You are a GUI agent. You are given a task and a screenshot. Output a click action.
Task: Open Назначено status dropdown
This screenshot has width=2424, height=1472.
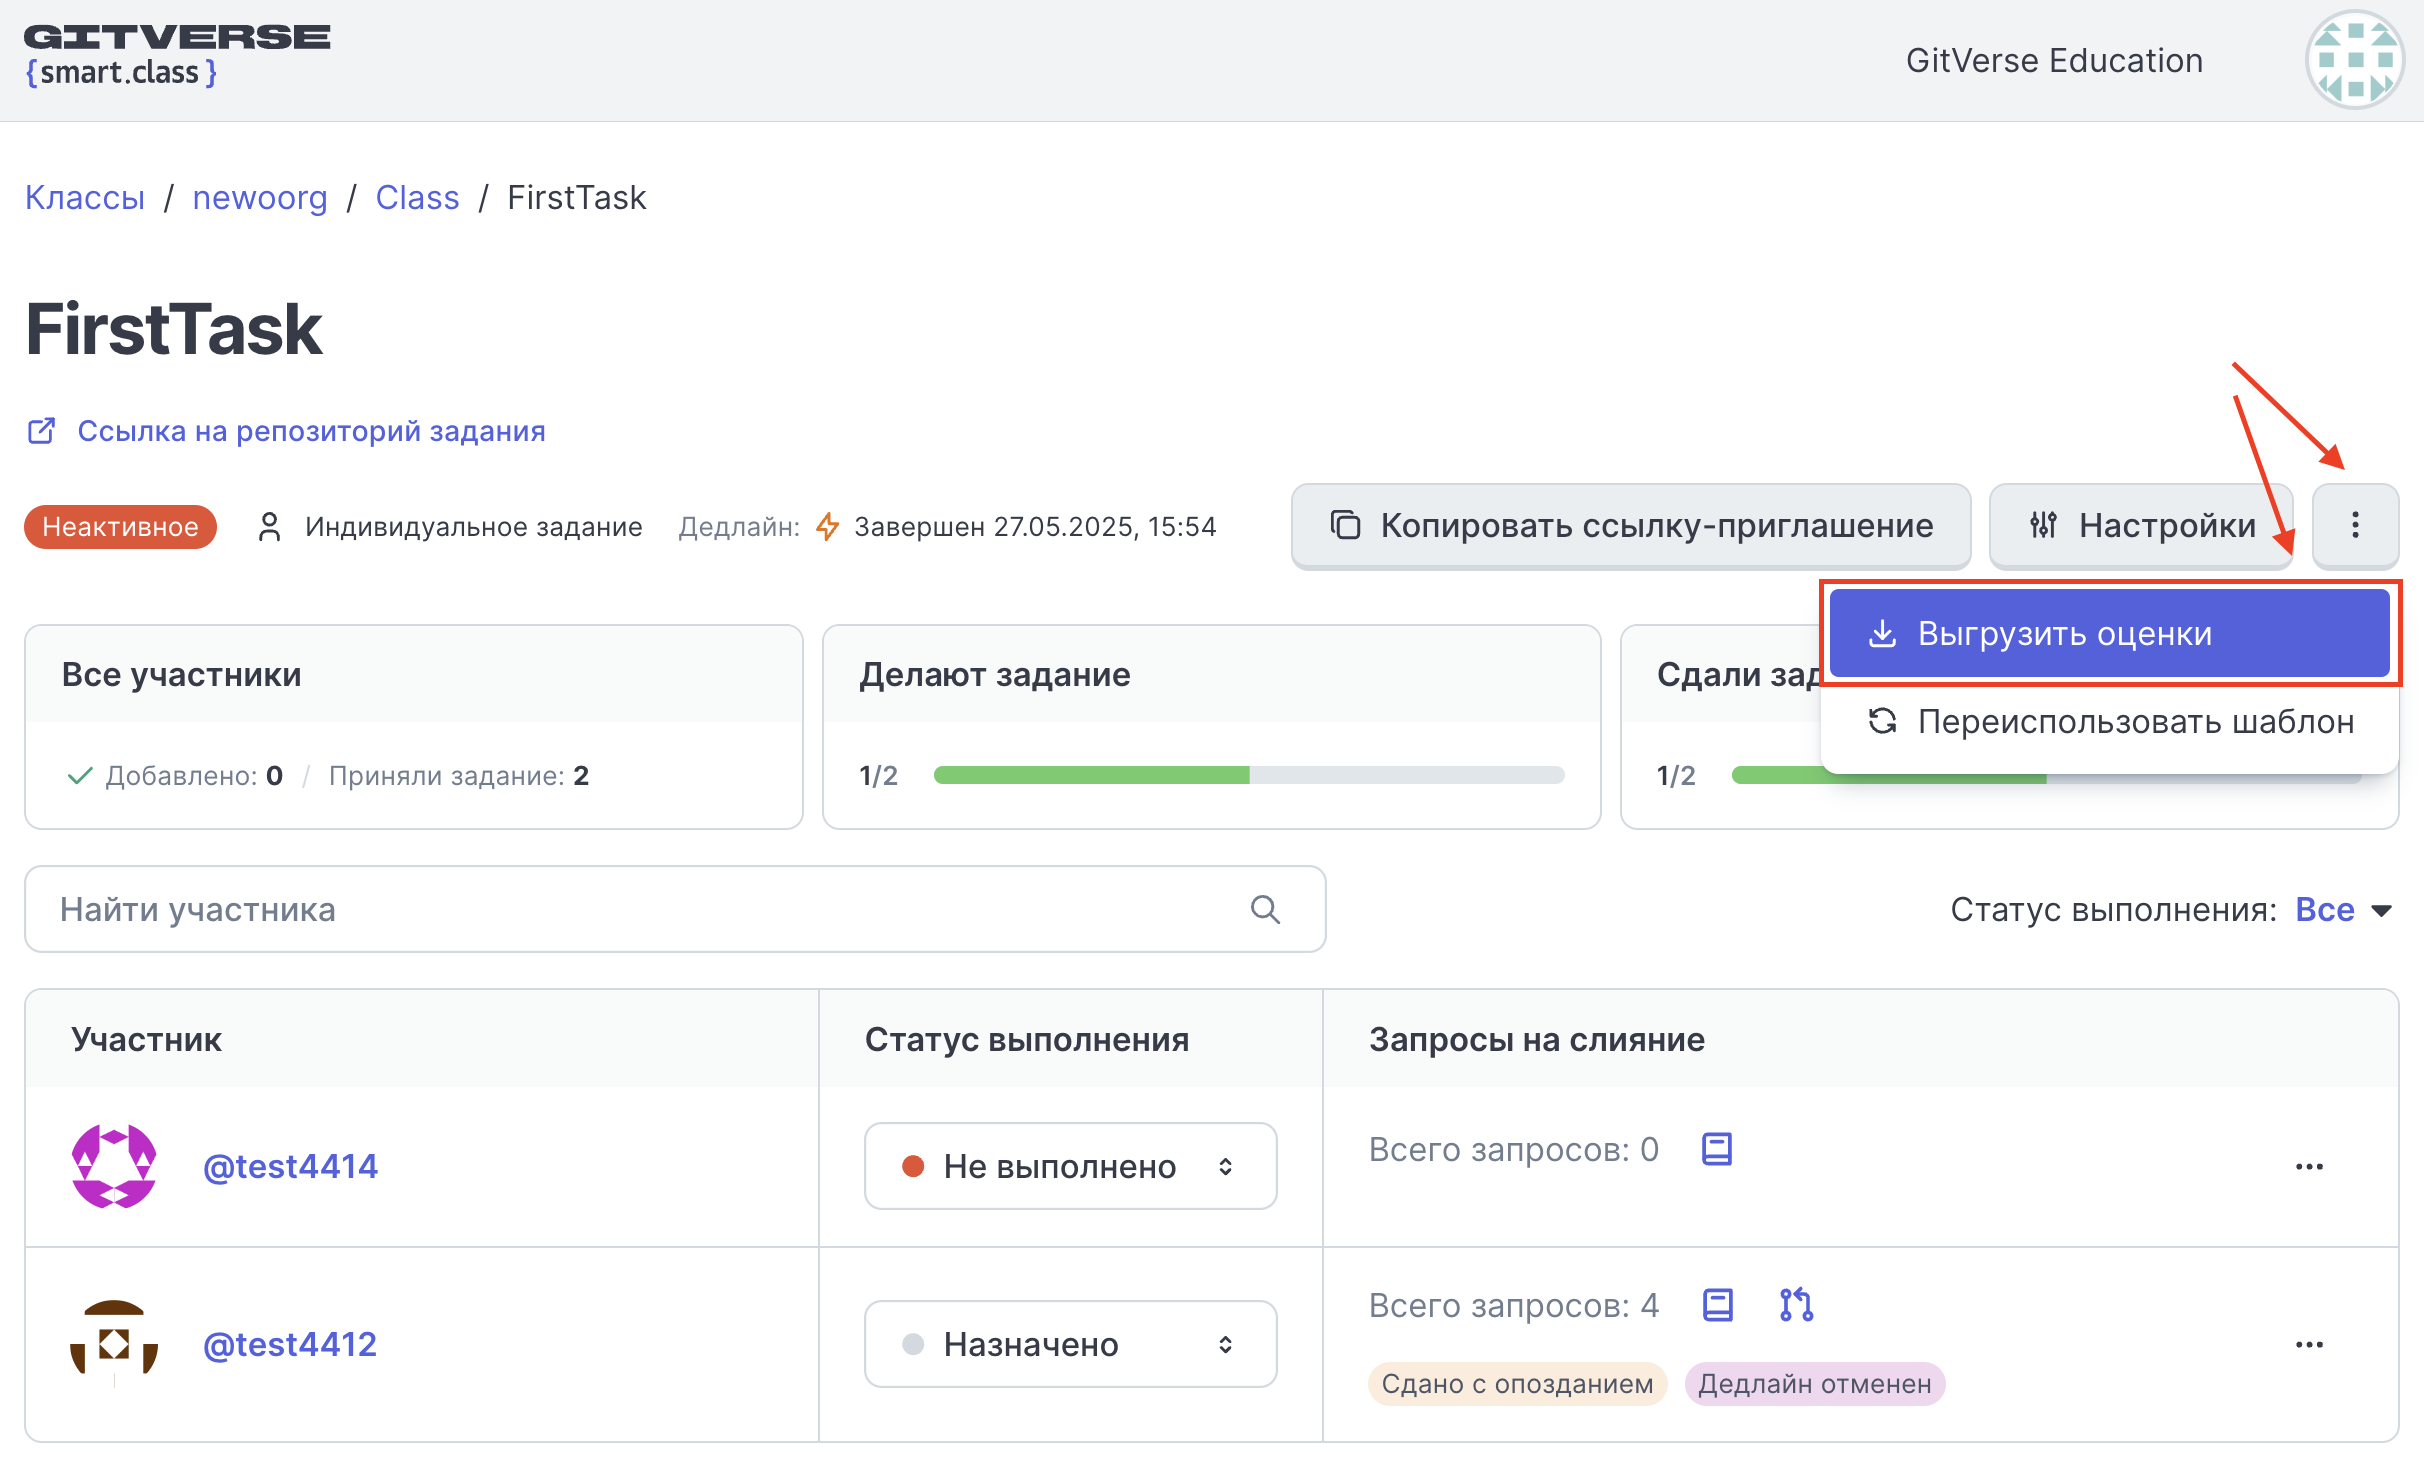pyautogui.click(x=1070, y=1344)
